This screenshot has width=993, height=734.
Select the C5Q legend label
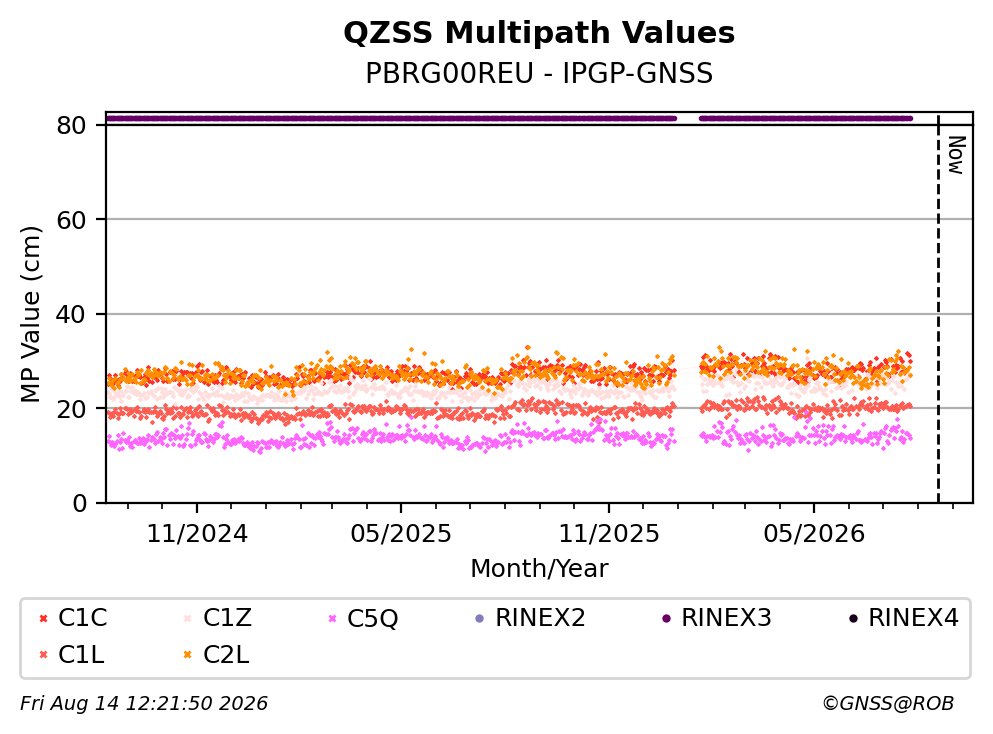(x=372, y=618)
